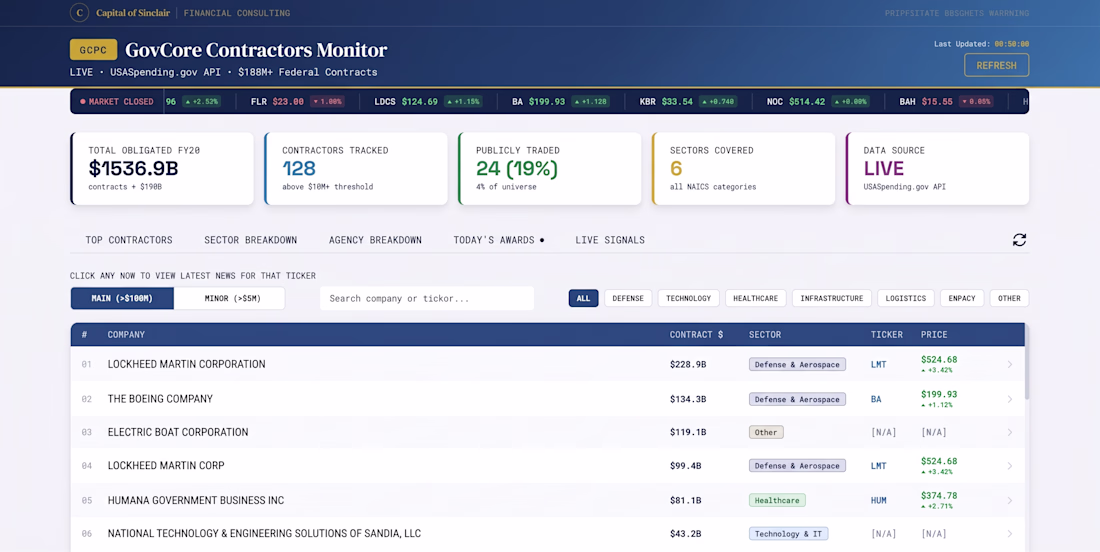Screen dimensions: 1100x552
Task: Click the Total Obligated FY20 card
Action: pos(162,168)
